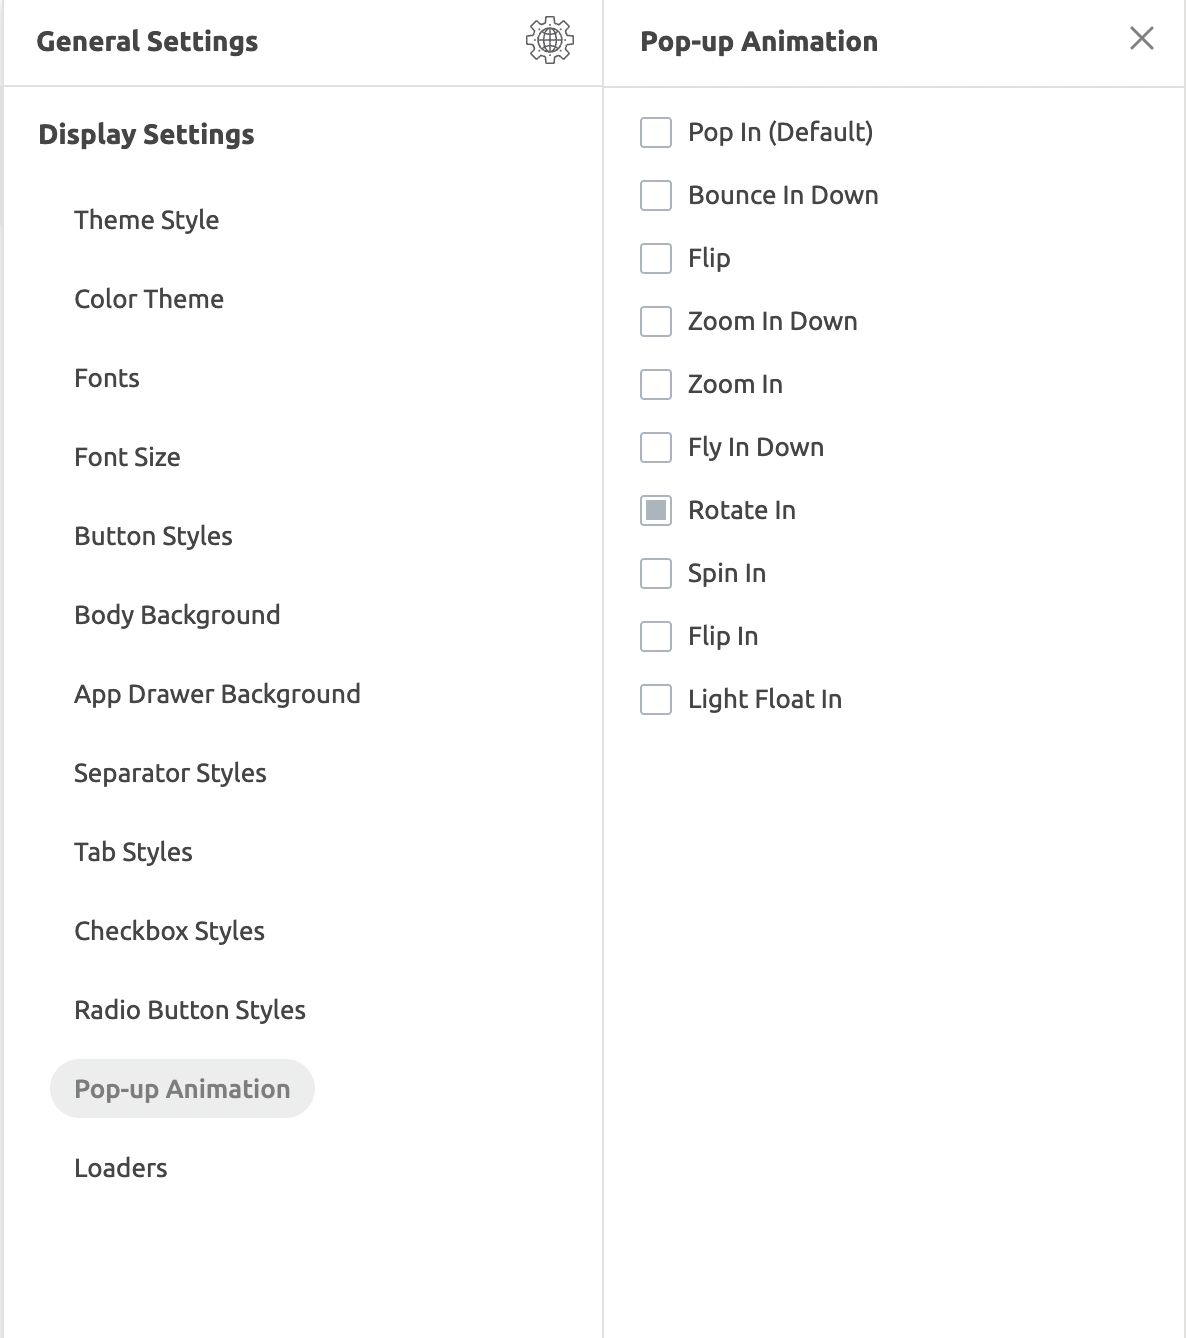Enable Light Float In animation
Viewport: 1186px width, 1338px height.
(656, 699)
